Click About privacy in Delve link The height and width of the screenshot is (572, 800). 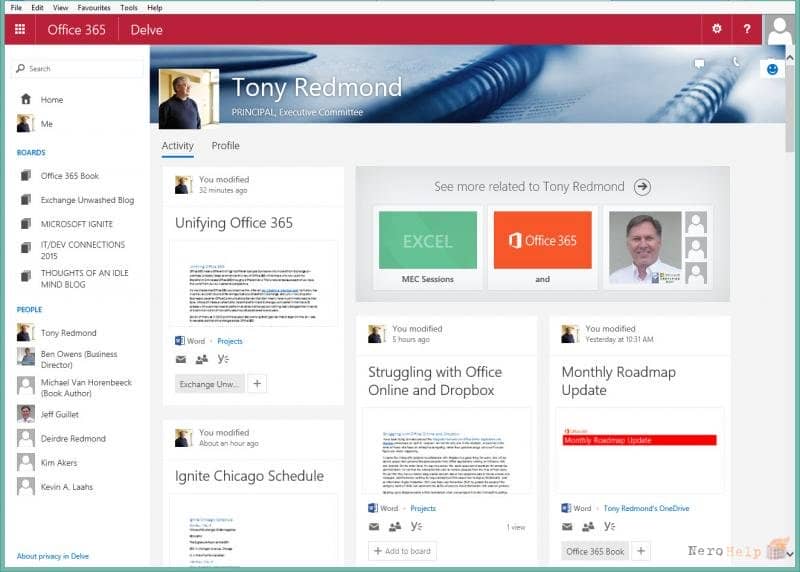point(53,556)
